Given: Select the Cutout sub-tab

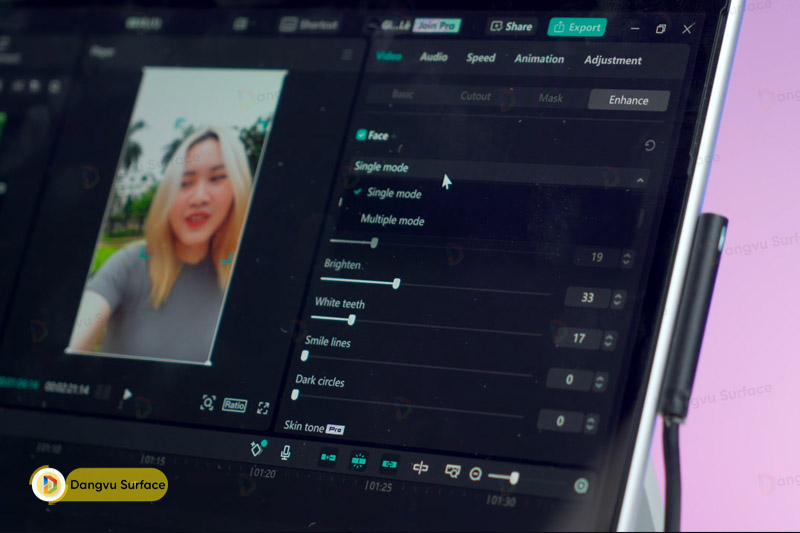Looking at the screenshot, I should pos(476,96).
